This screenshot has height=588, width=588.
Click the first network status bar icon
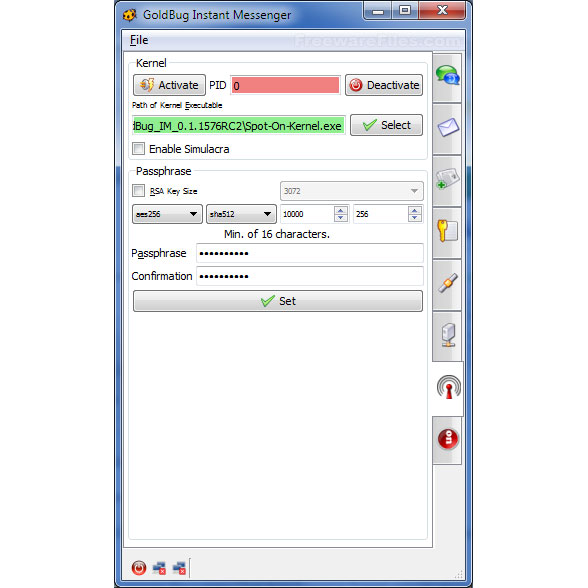click(159, 568)
